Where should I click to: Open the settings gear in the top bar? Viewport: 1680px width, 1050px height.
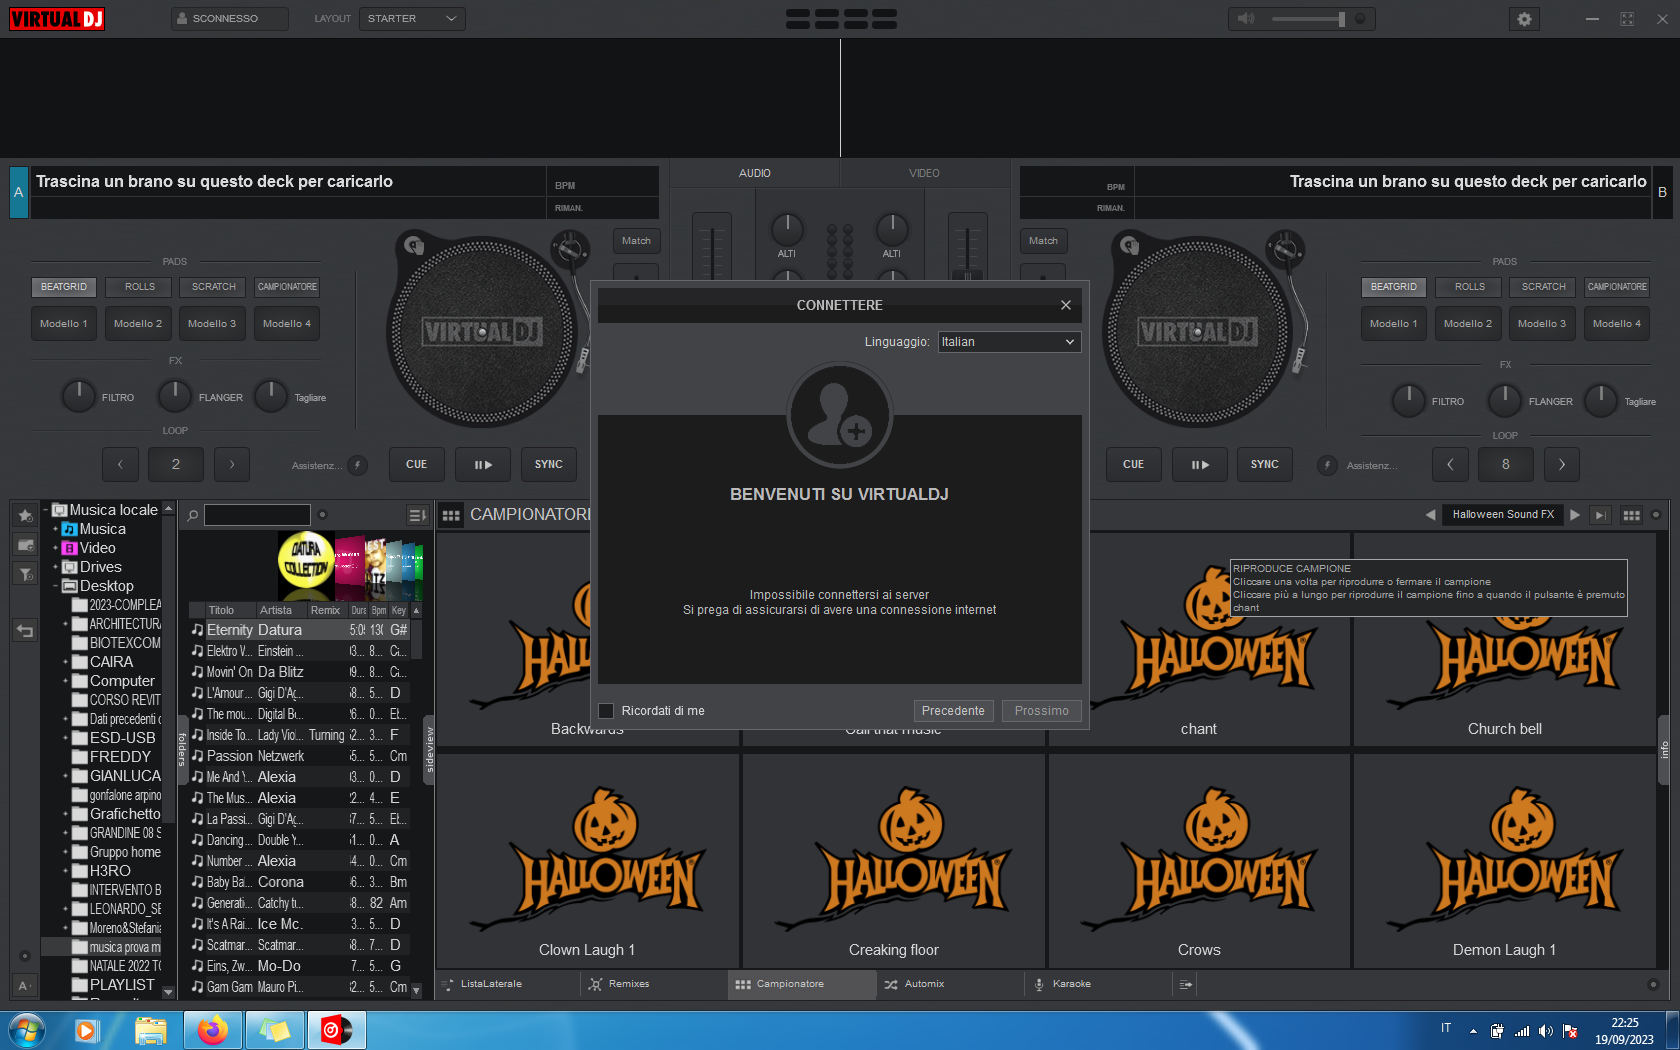click(x=1524, y=19)
